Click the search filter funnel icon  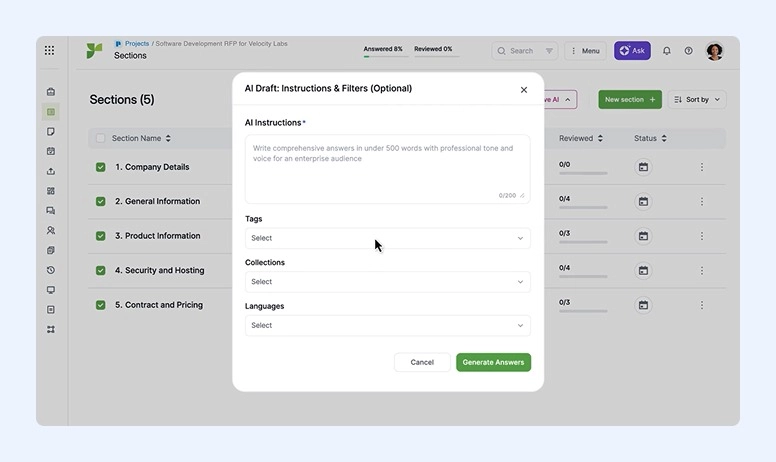pos(549,50)
